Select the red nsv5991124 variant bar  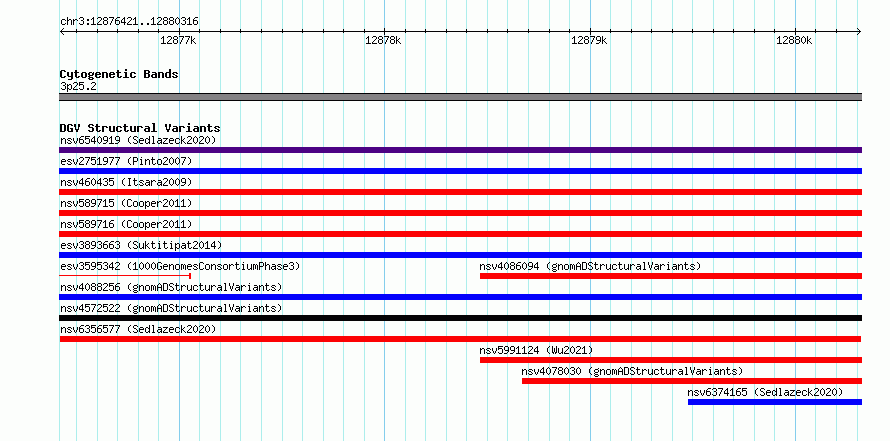pyautogui.click(x=671, y=360)
